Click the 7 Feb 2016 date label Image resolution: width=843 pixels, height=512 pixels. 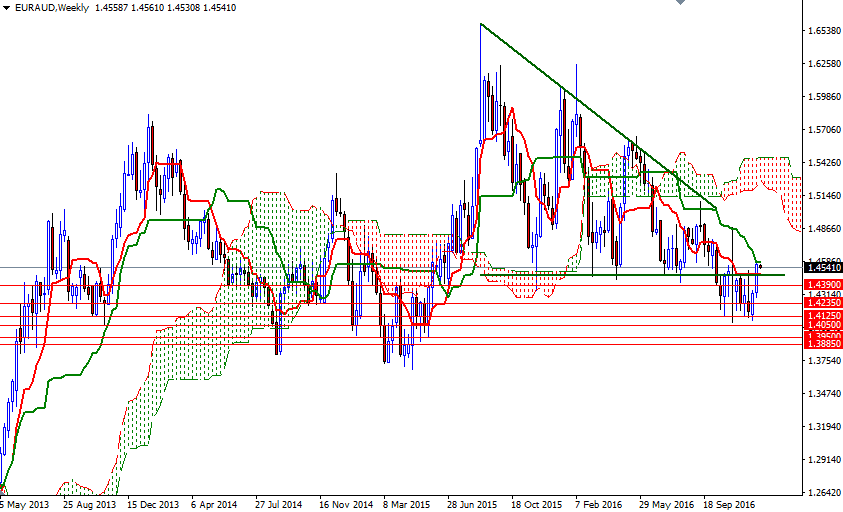tap(598, 504)
